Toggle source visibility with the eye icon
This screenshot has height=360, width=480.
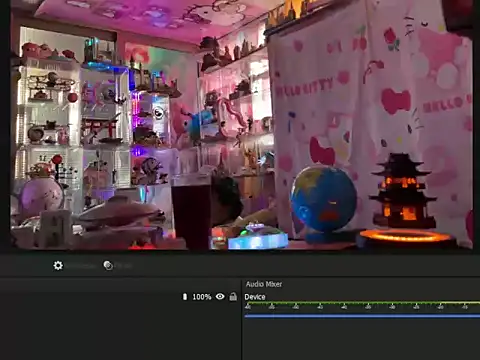[220, 296]
